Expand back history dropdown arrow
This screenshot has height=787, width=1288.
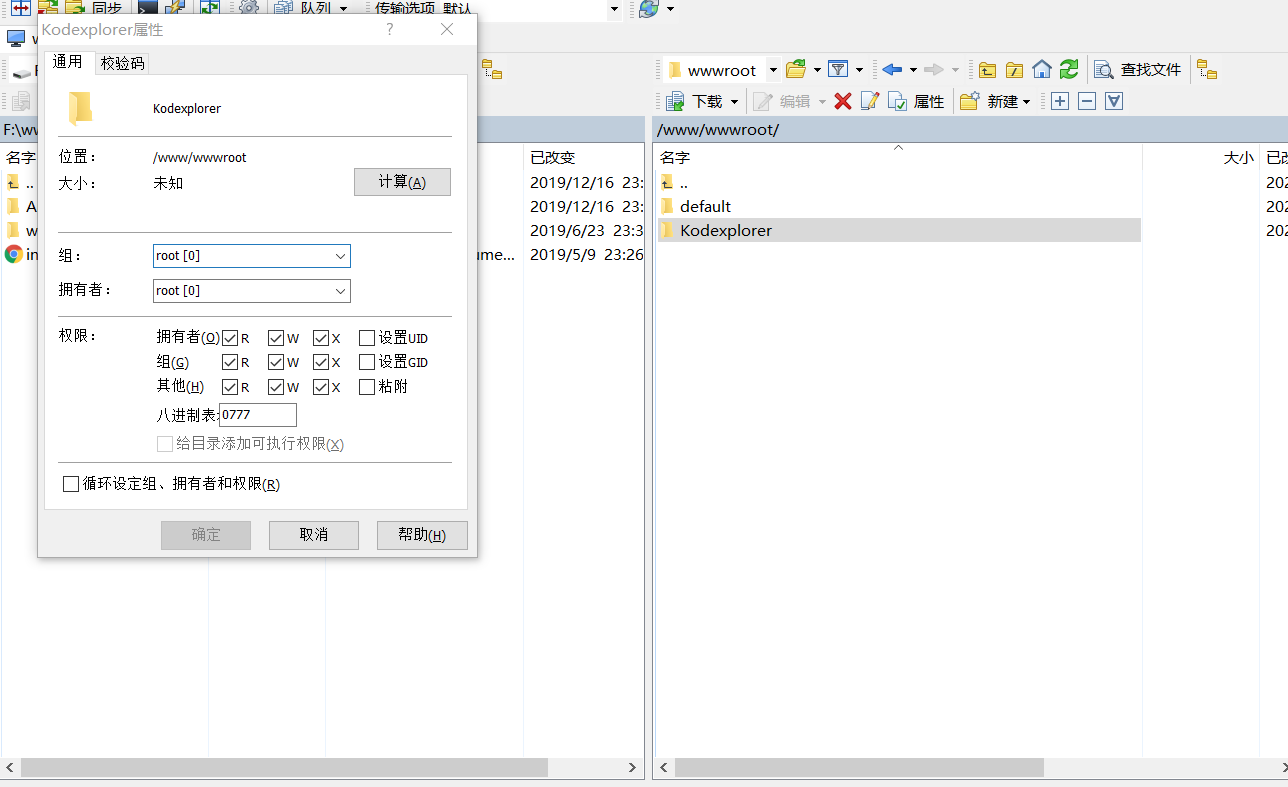[x=913, y=70]
